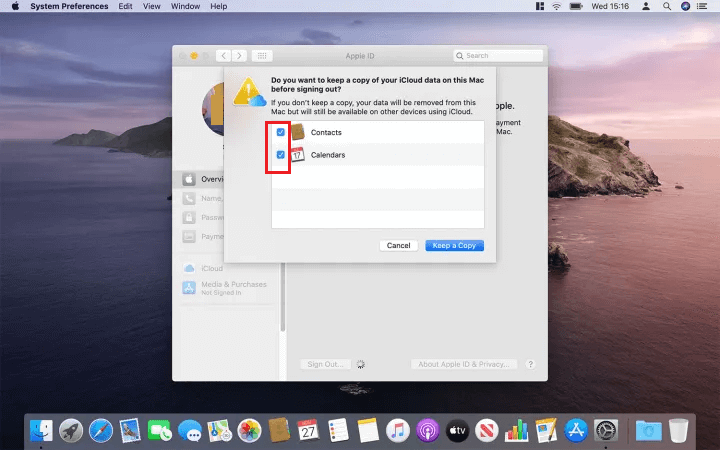Uncheck the Contacts checkbox
Screen dimensions: 720x450
tap(281, 132)
